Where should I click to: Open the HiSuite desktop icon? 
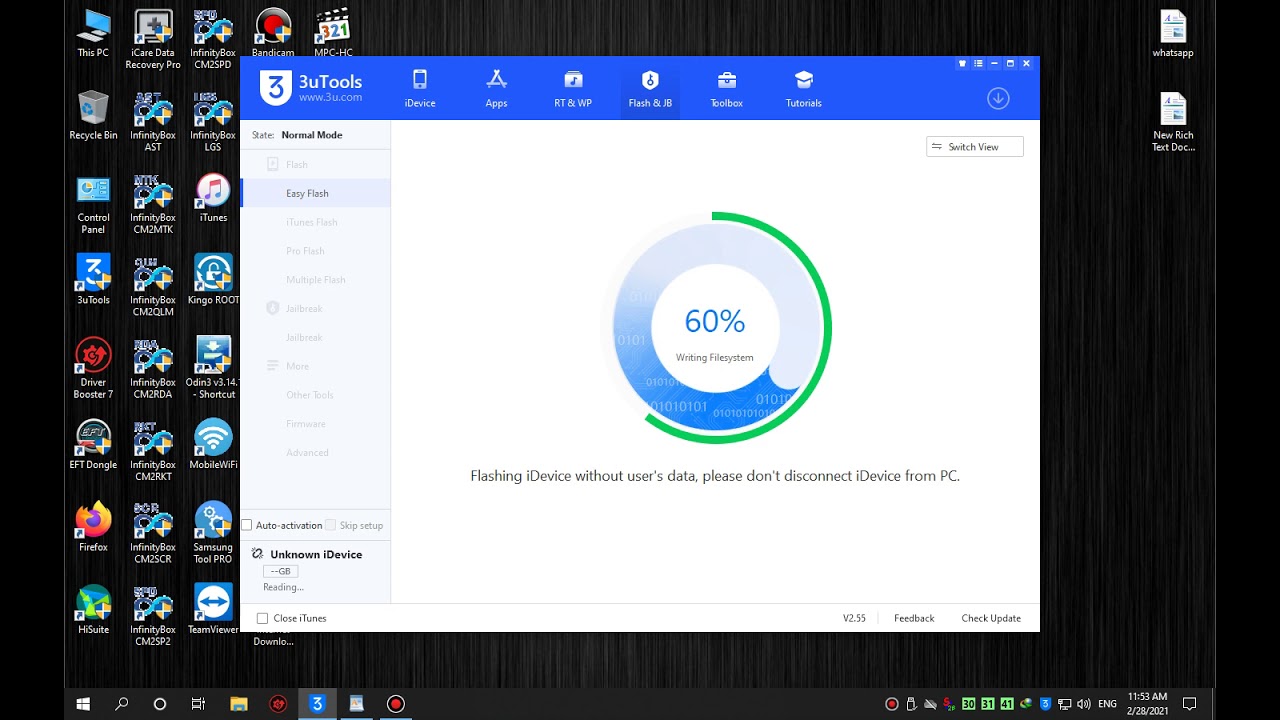(93, 609)
